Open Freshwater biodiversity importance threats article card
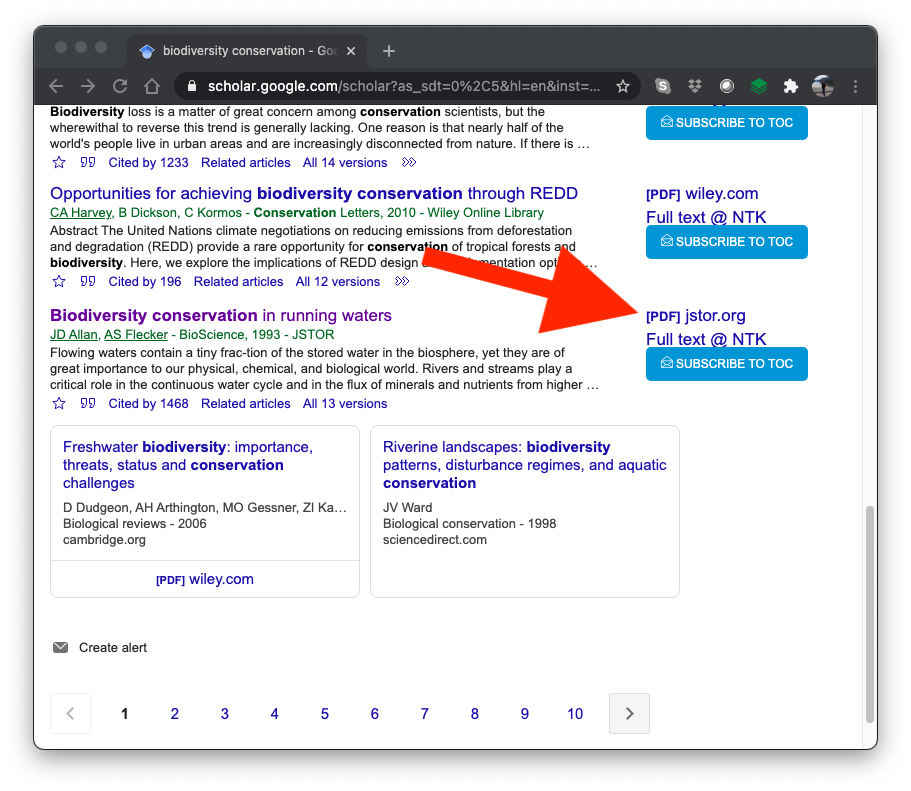 pos(188,464)
